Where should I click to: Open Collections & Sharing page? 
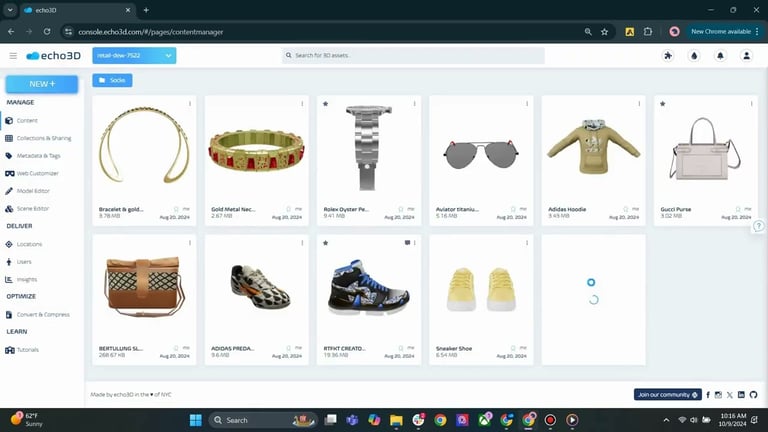38,138
